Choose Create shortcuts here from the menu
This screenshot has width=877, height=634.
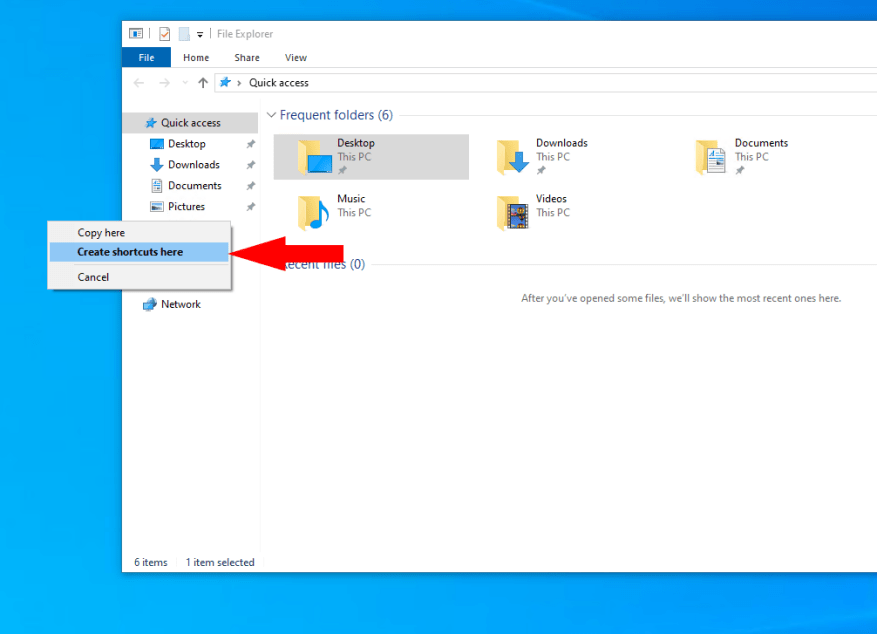[x=130, y=251]
